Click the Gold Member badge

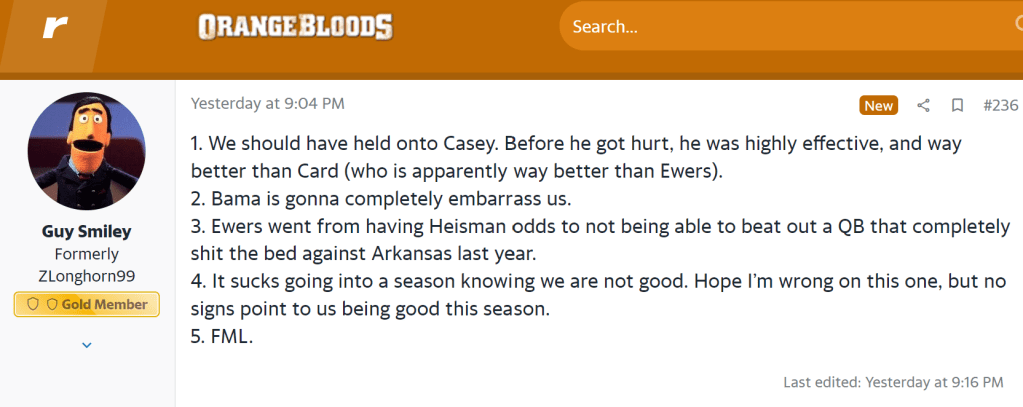(x=86, y=304)
